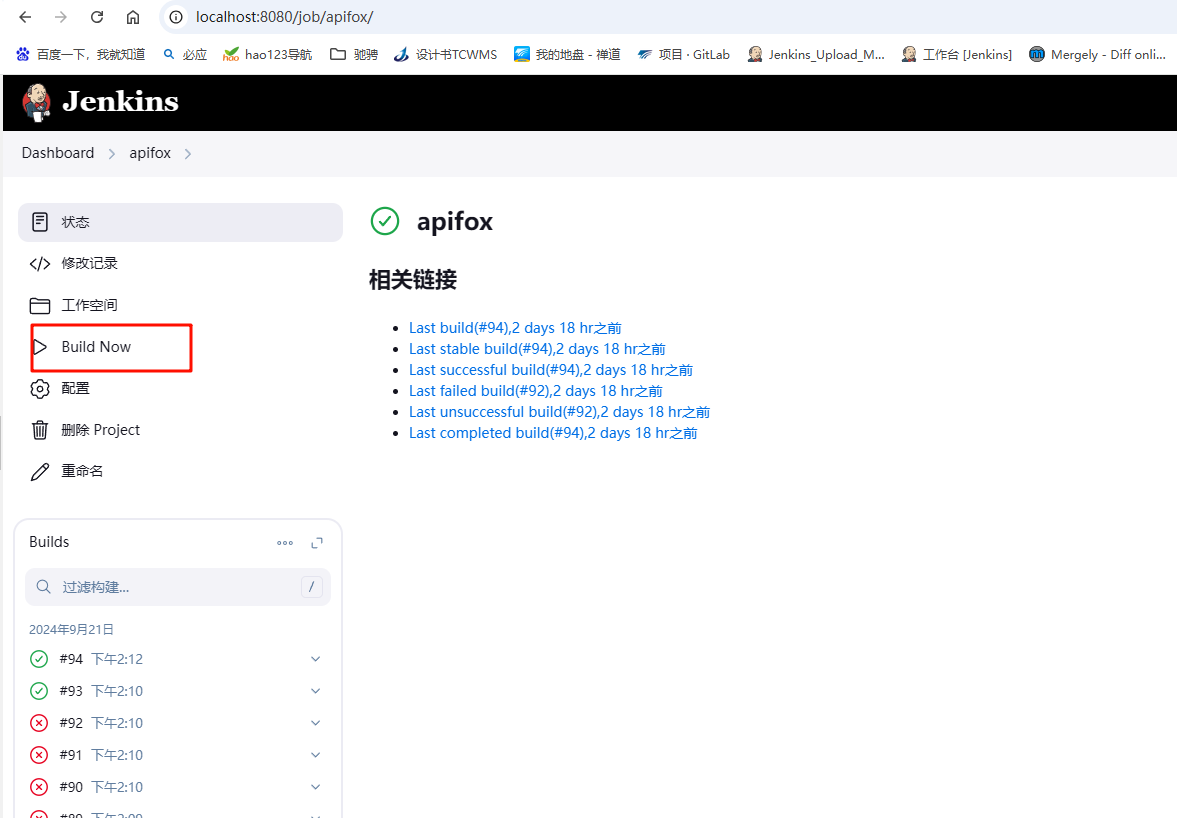Viewport: 1177px width, 818px height.
Task: Go back with browser back arrow
Action: pyautogui.click(x=25, y=17)
